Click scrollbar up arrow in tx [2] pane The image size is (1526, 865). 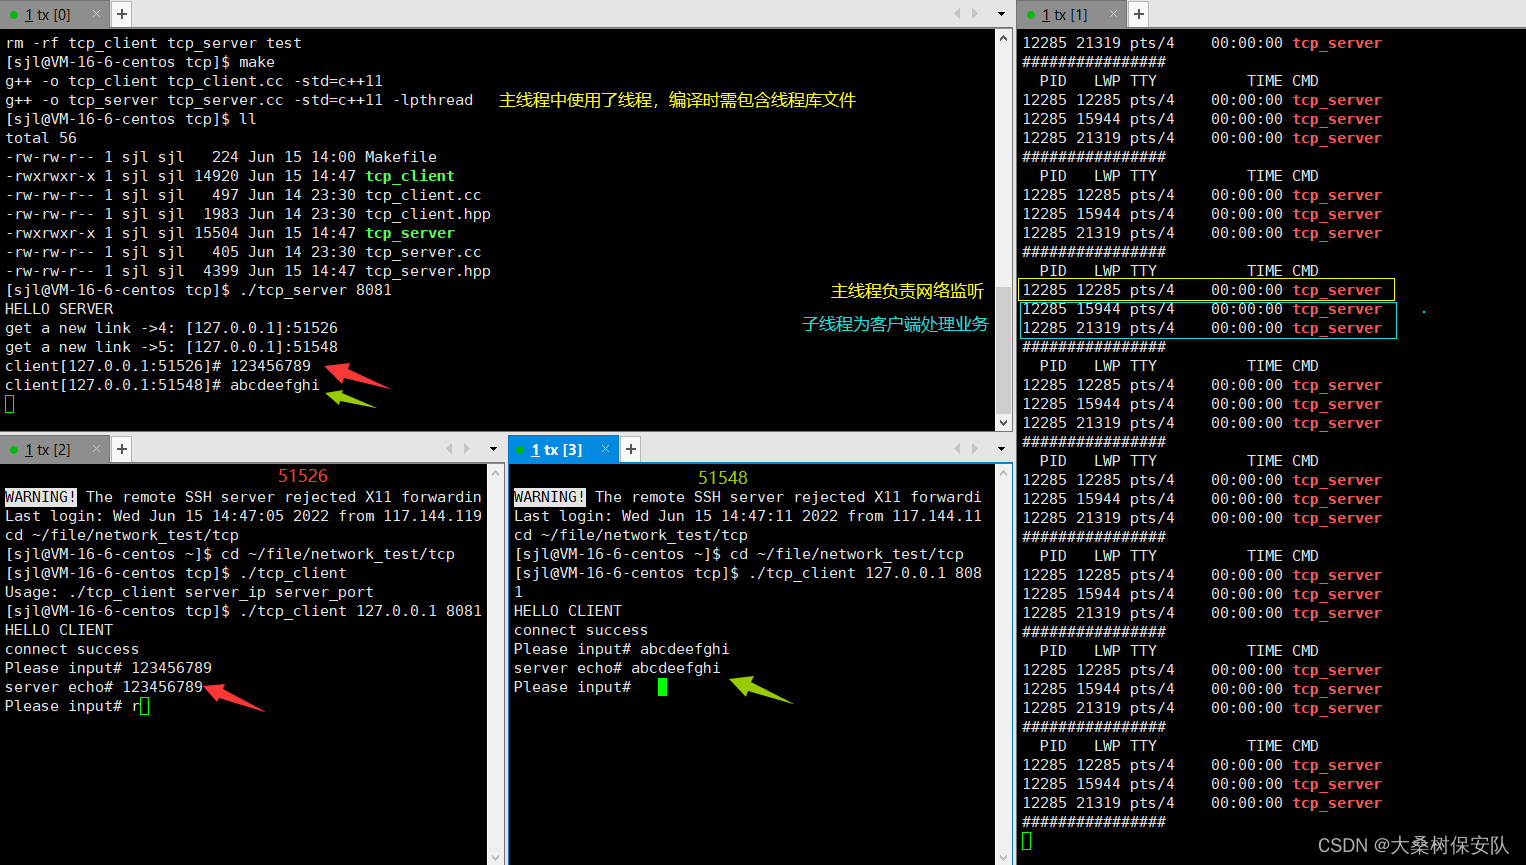[x=494, y=472]
